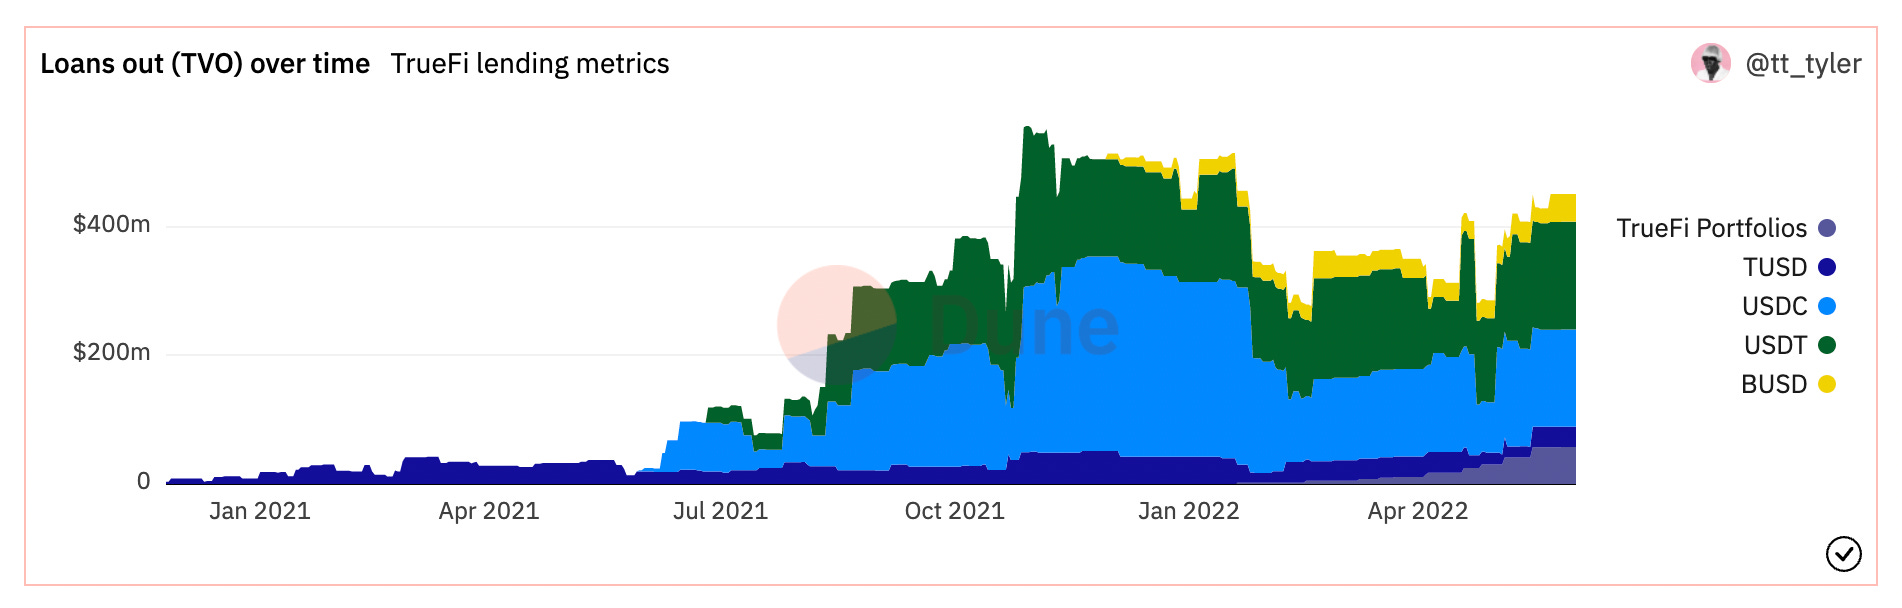The width and height of the screenshot is (1902, 608).
Task: Click the Jan 2021 x-axis label
Action: point(260,511)
